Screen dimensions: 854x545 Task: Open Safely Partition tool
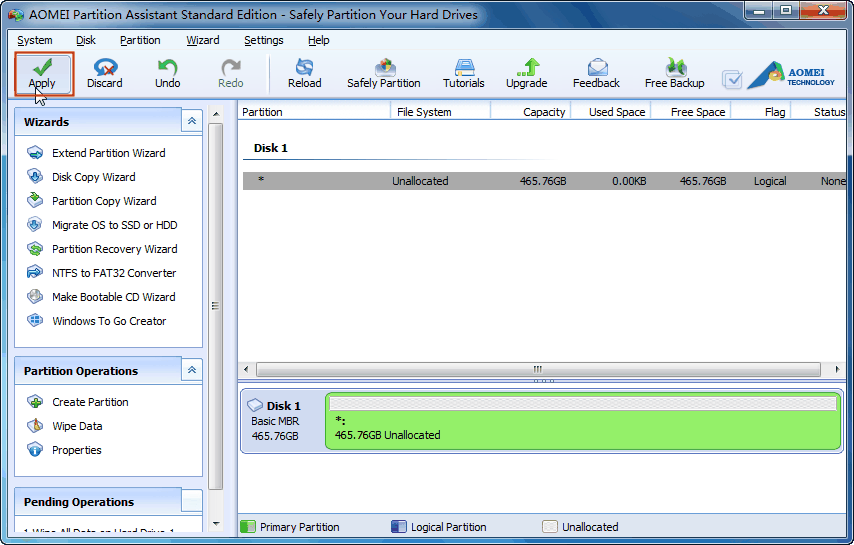[383, 74]
